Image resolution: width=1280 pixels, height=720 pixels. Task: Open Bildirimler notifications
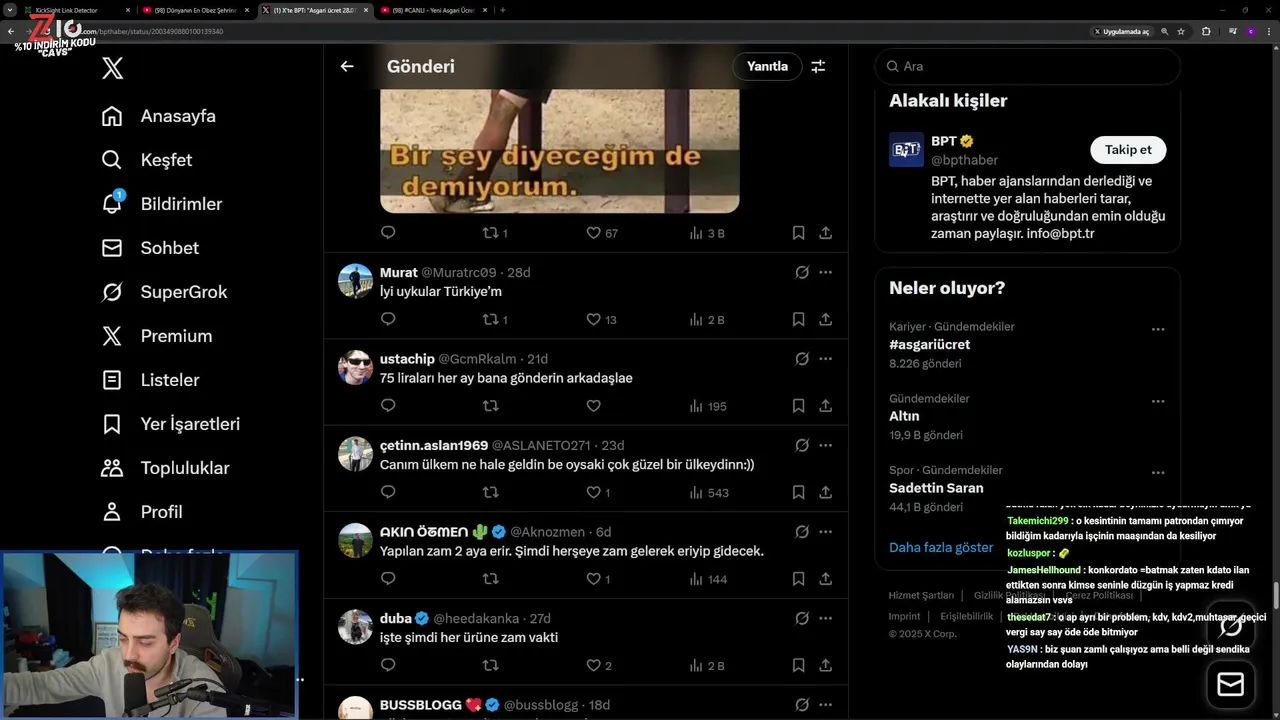(x=162, y=204)
